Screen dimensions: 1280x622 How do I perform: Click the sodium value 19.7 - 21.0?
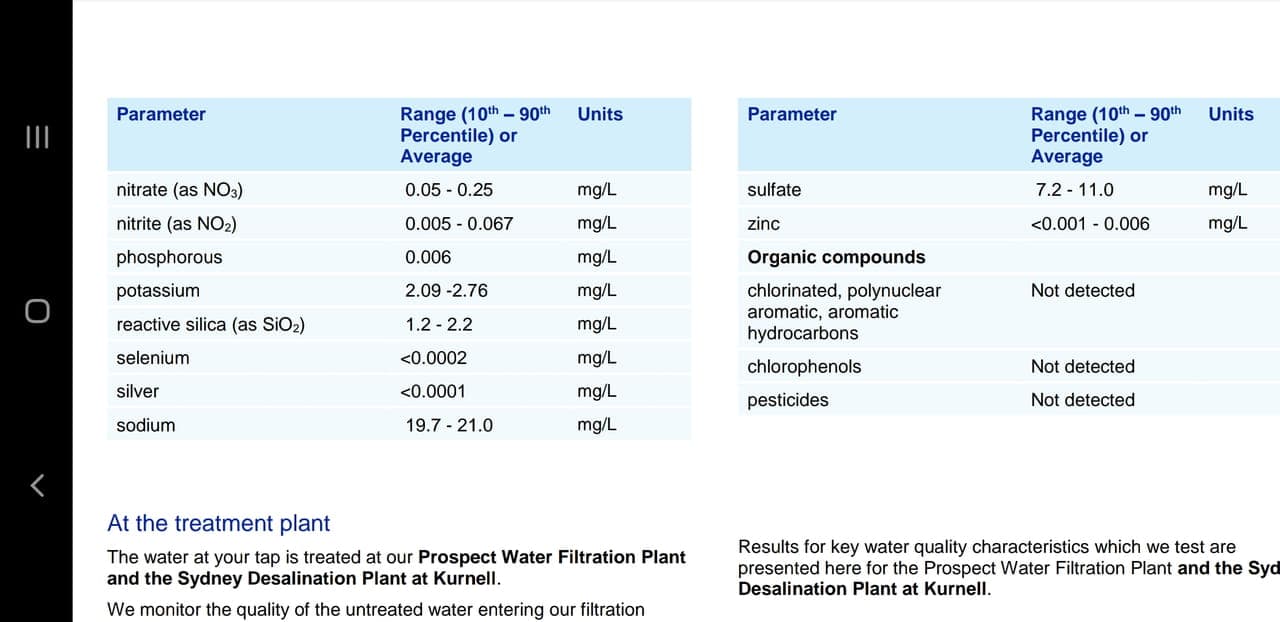pyautogui.click(x=449, y=425)
